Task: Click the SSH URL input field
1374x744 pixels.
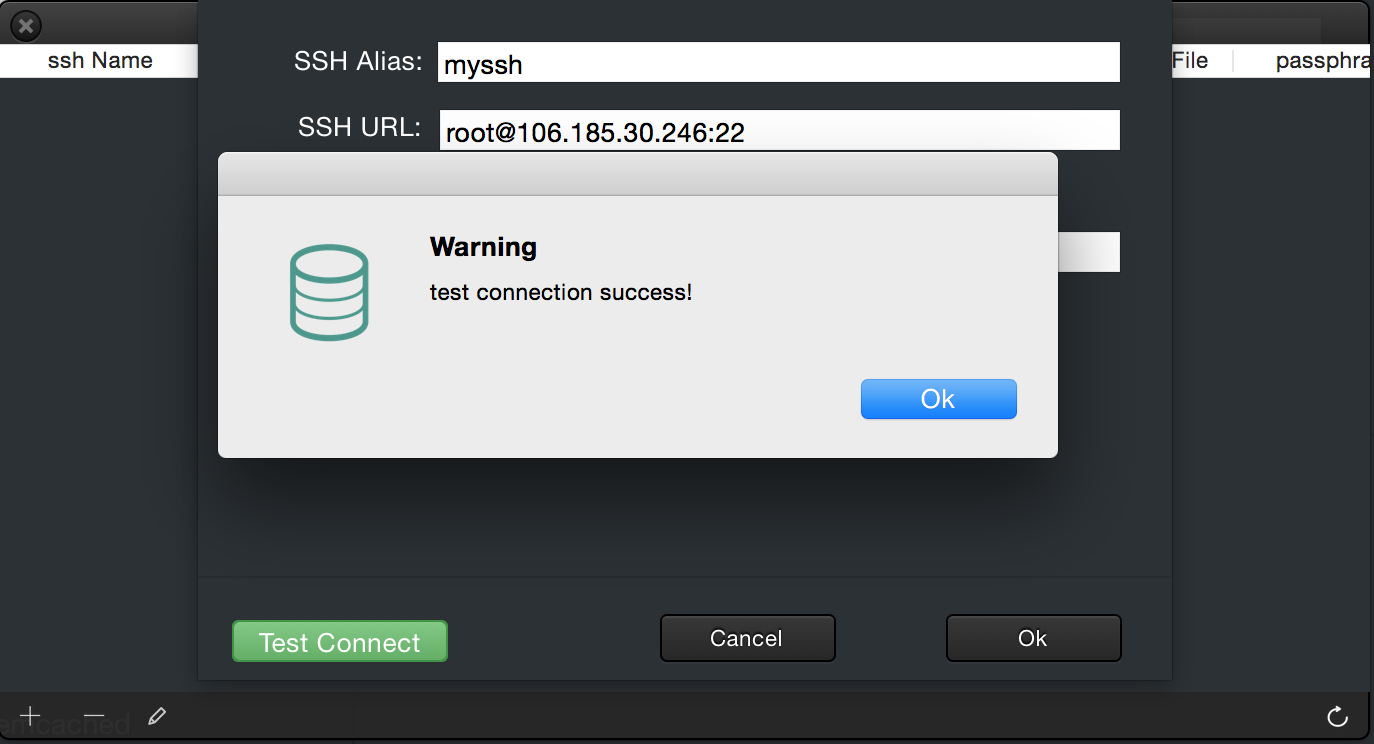Action: pyautogui.click(x=778, y=131)
